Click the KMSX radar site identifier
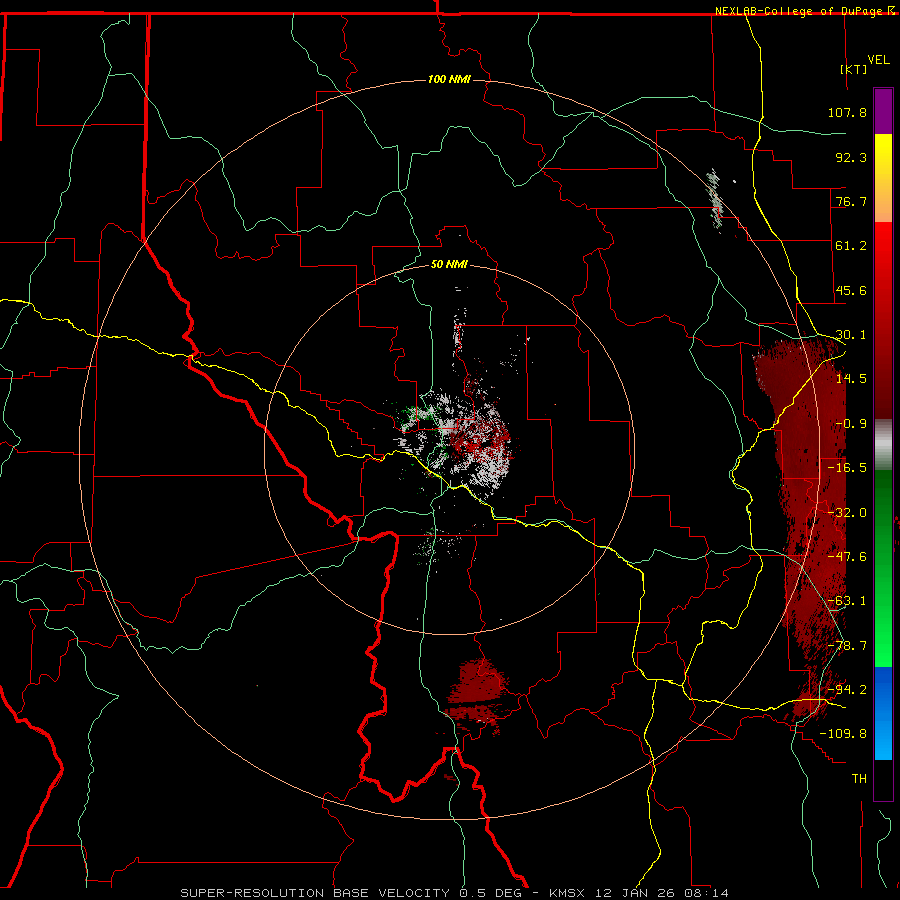 (569, 893)
